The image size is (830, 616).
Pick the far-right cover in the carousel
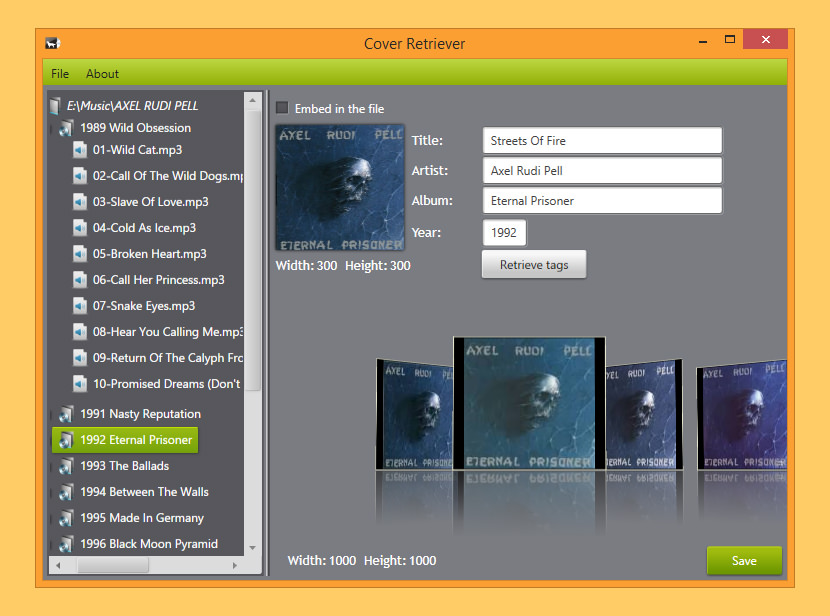[x=741, y=416]
